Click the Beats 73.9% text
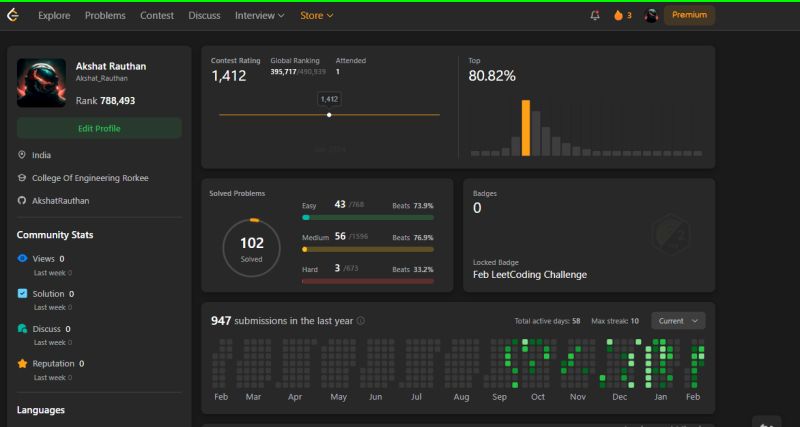This screenshot has height=427, width=800. point(413,206)
